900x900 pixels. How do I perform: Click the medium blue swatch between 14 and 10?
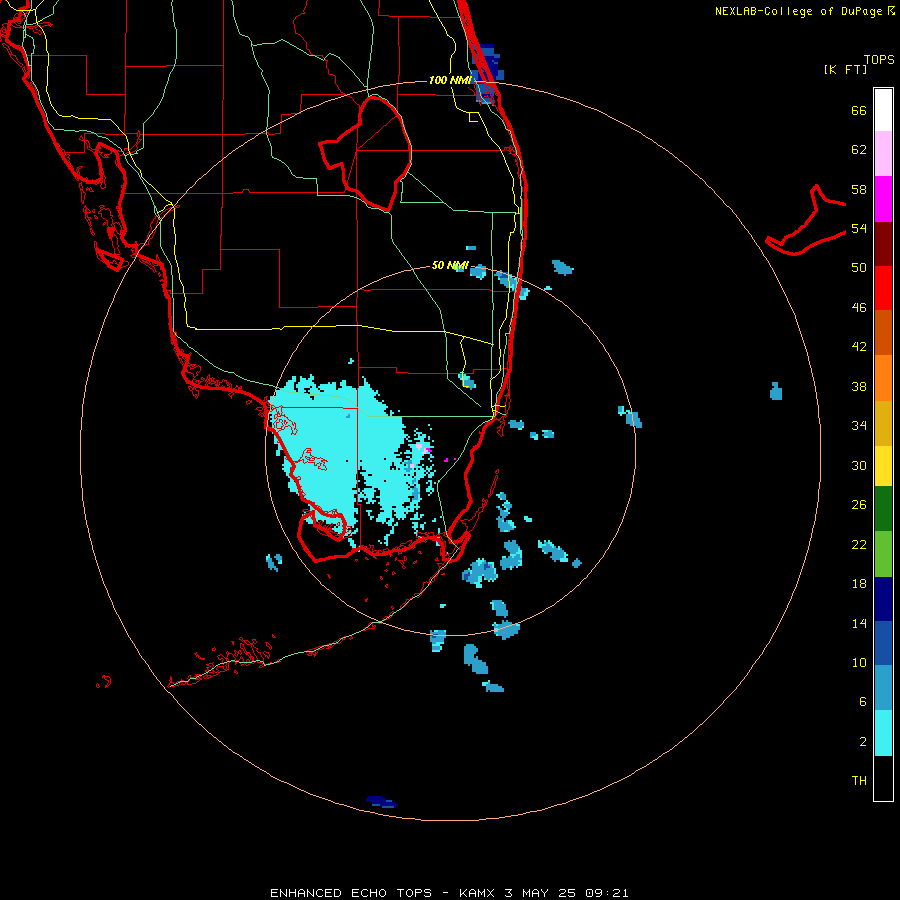883,643
